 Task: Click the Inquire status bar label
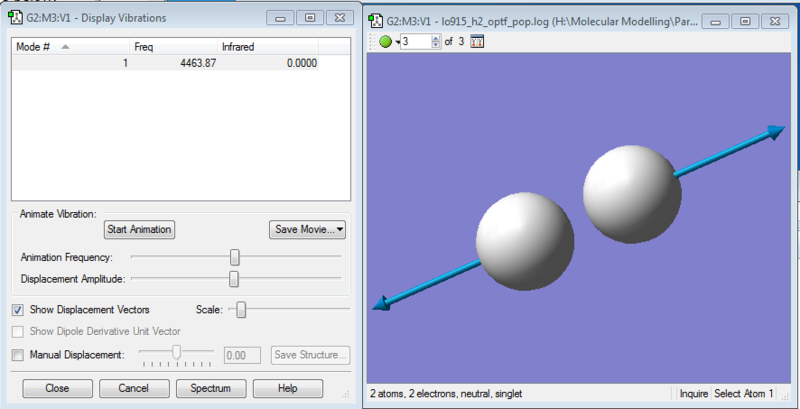click(x=693, y=394)
